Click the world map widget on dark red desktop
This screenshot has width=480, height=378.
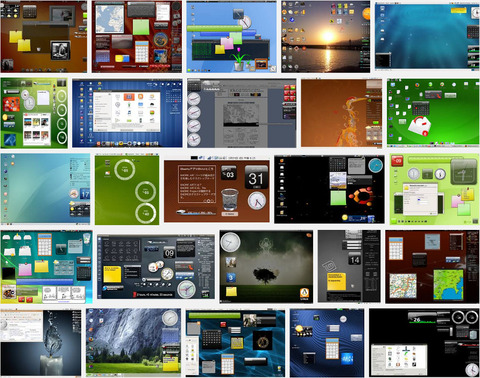point(109,19)
